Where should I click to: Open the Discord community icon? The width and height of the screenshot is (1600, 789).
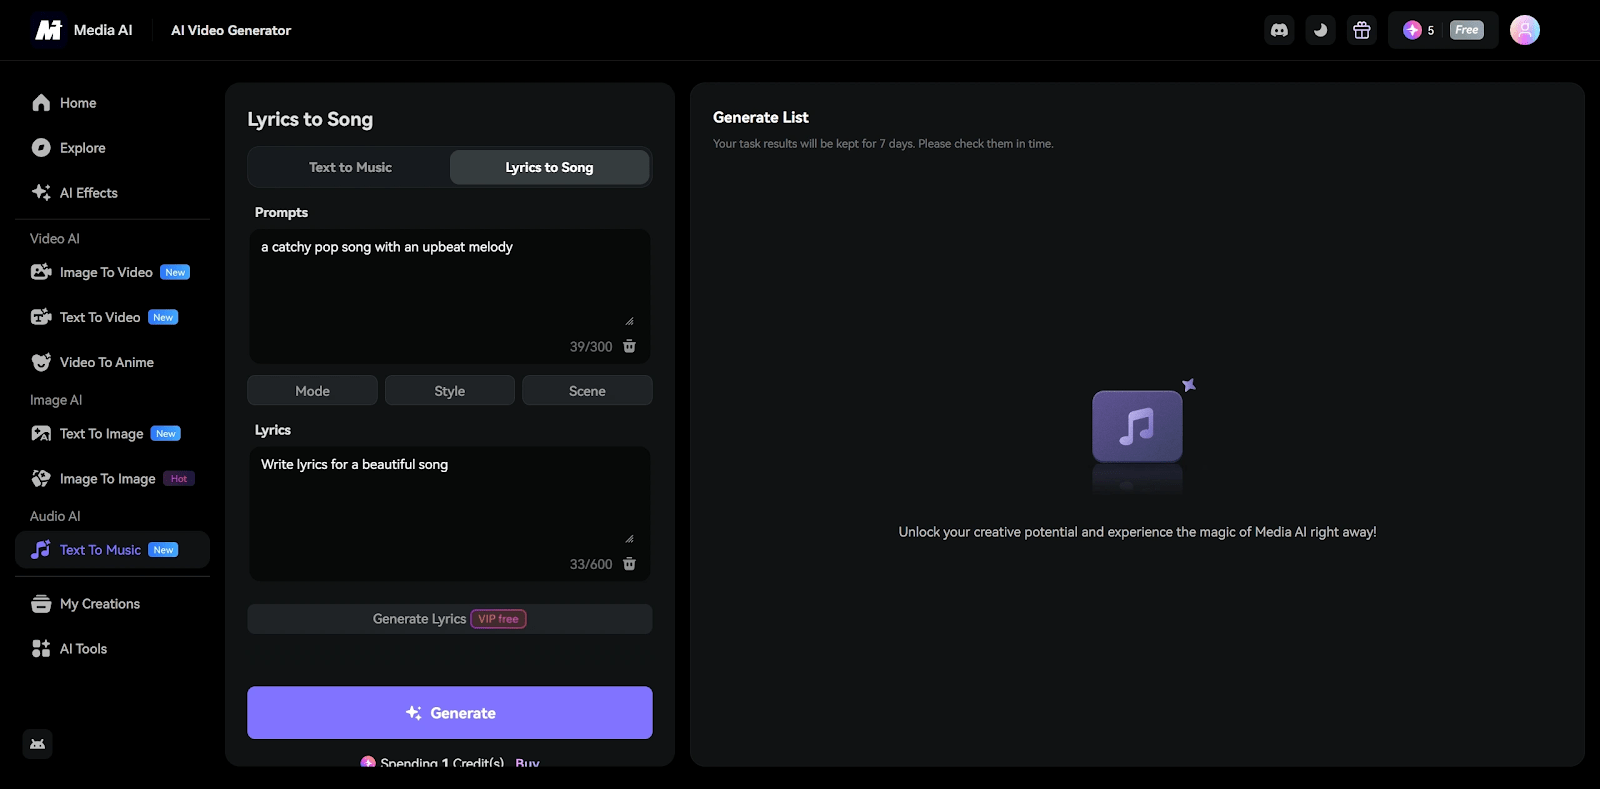point(1279,30)
